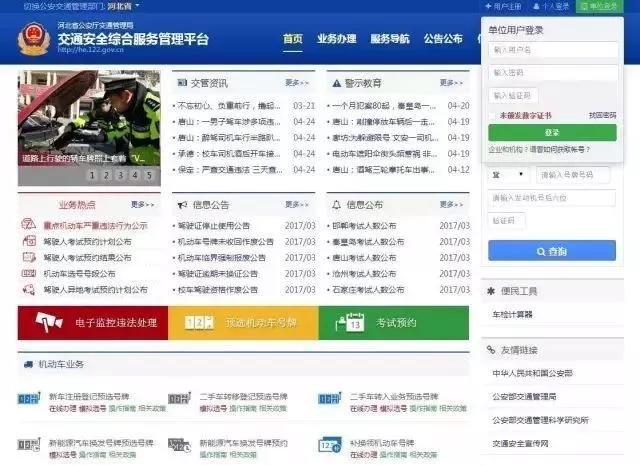The height and width of the screenshot is (465, 640).
Task: Click the blue 查询 search button
Action: tap(552, 251)
